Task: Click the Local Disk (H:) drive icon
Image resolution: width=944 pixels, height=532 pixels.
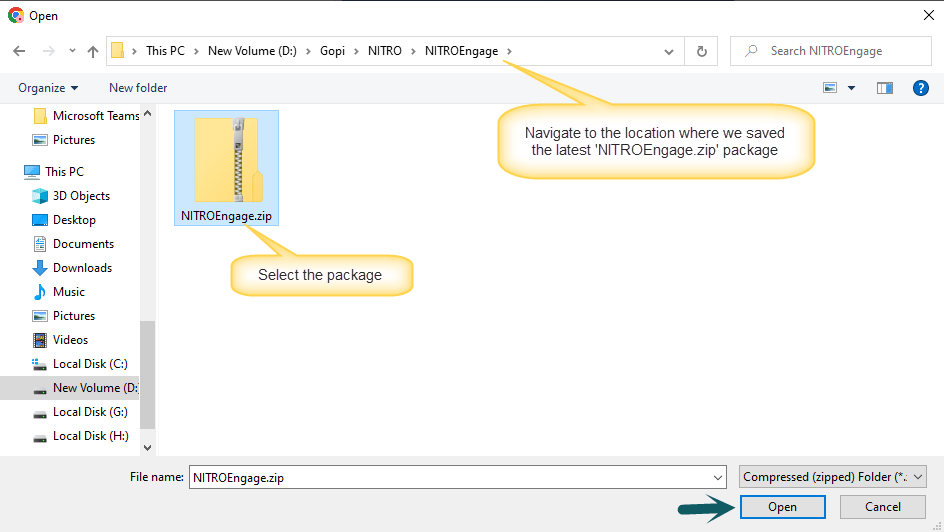Action: tap(40, 438)
